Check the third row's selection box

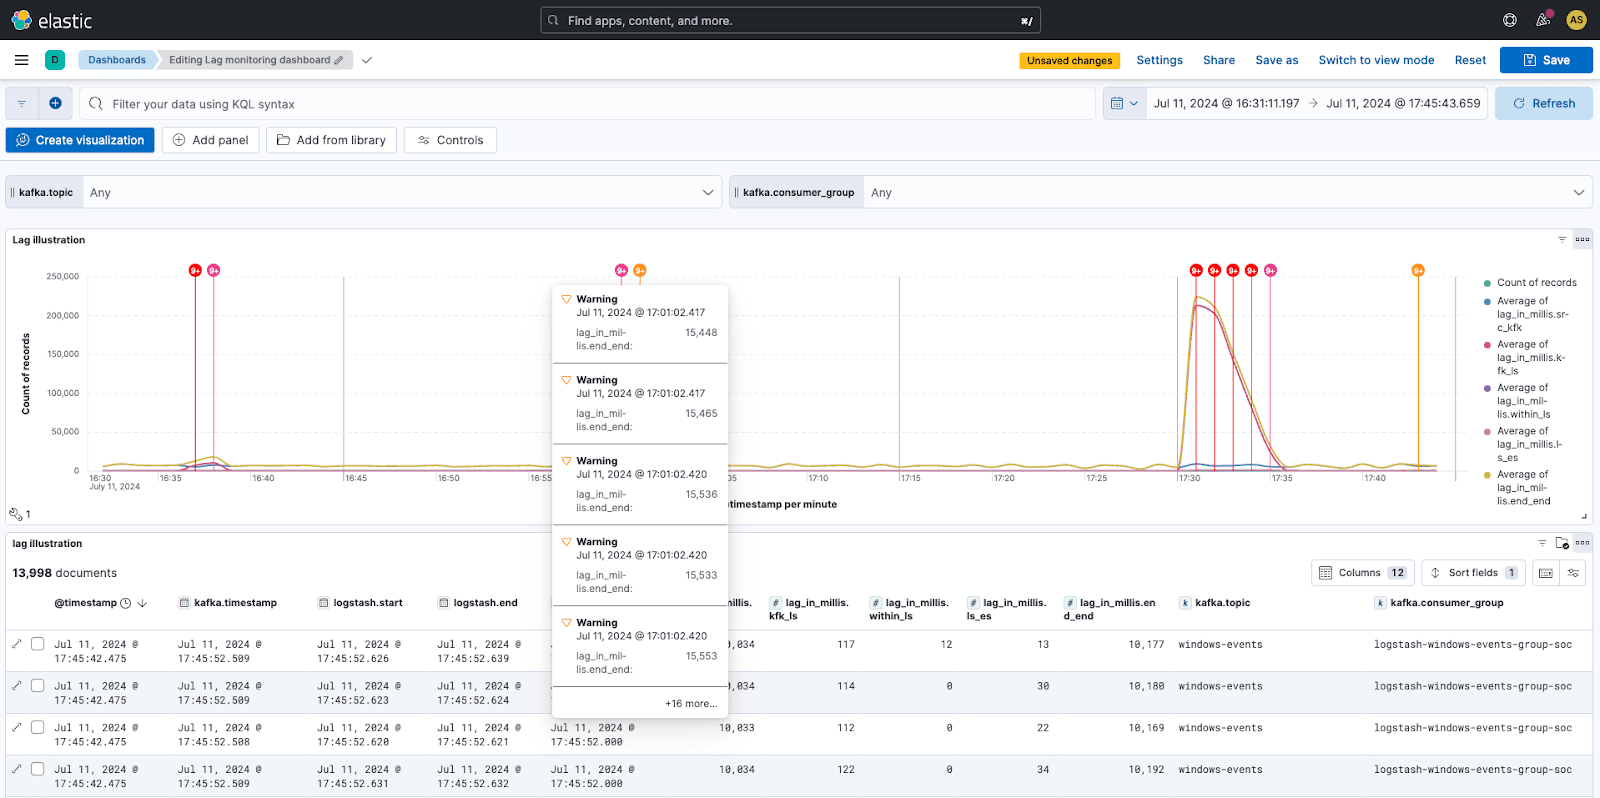coord(38,728)
